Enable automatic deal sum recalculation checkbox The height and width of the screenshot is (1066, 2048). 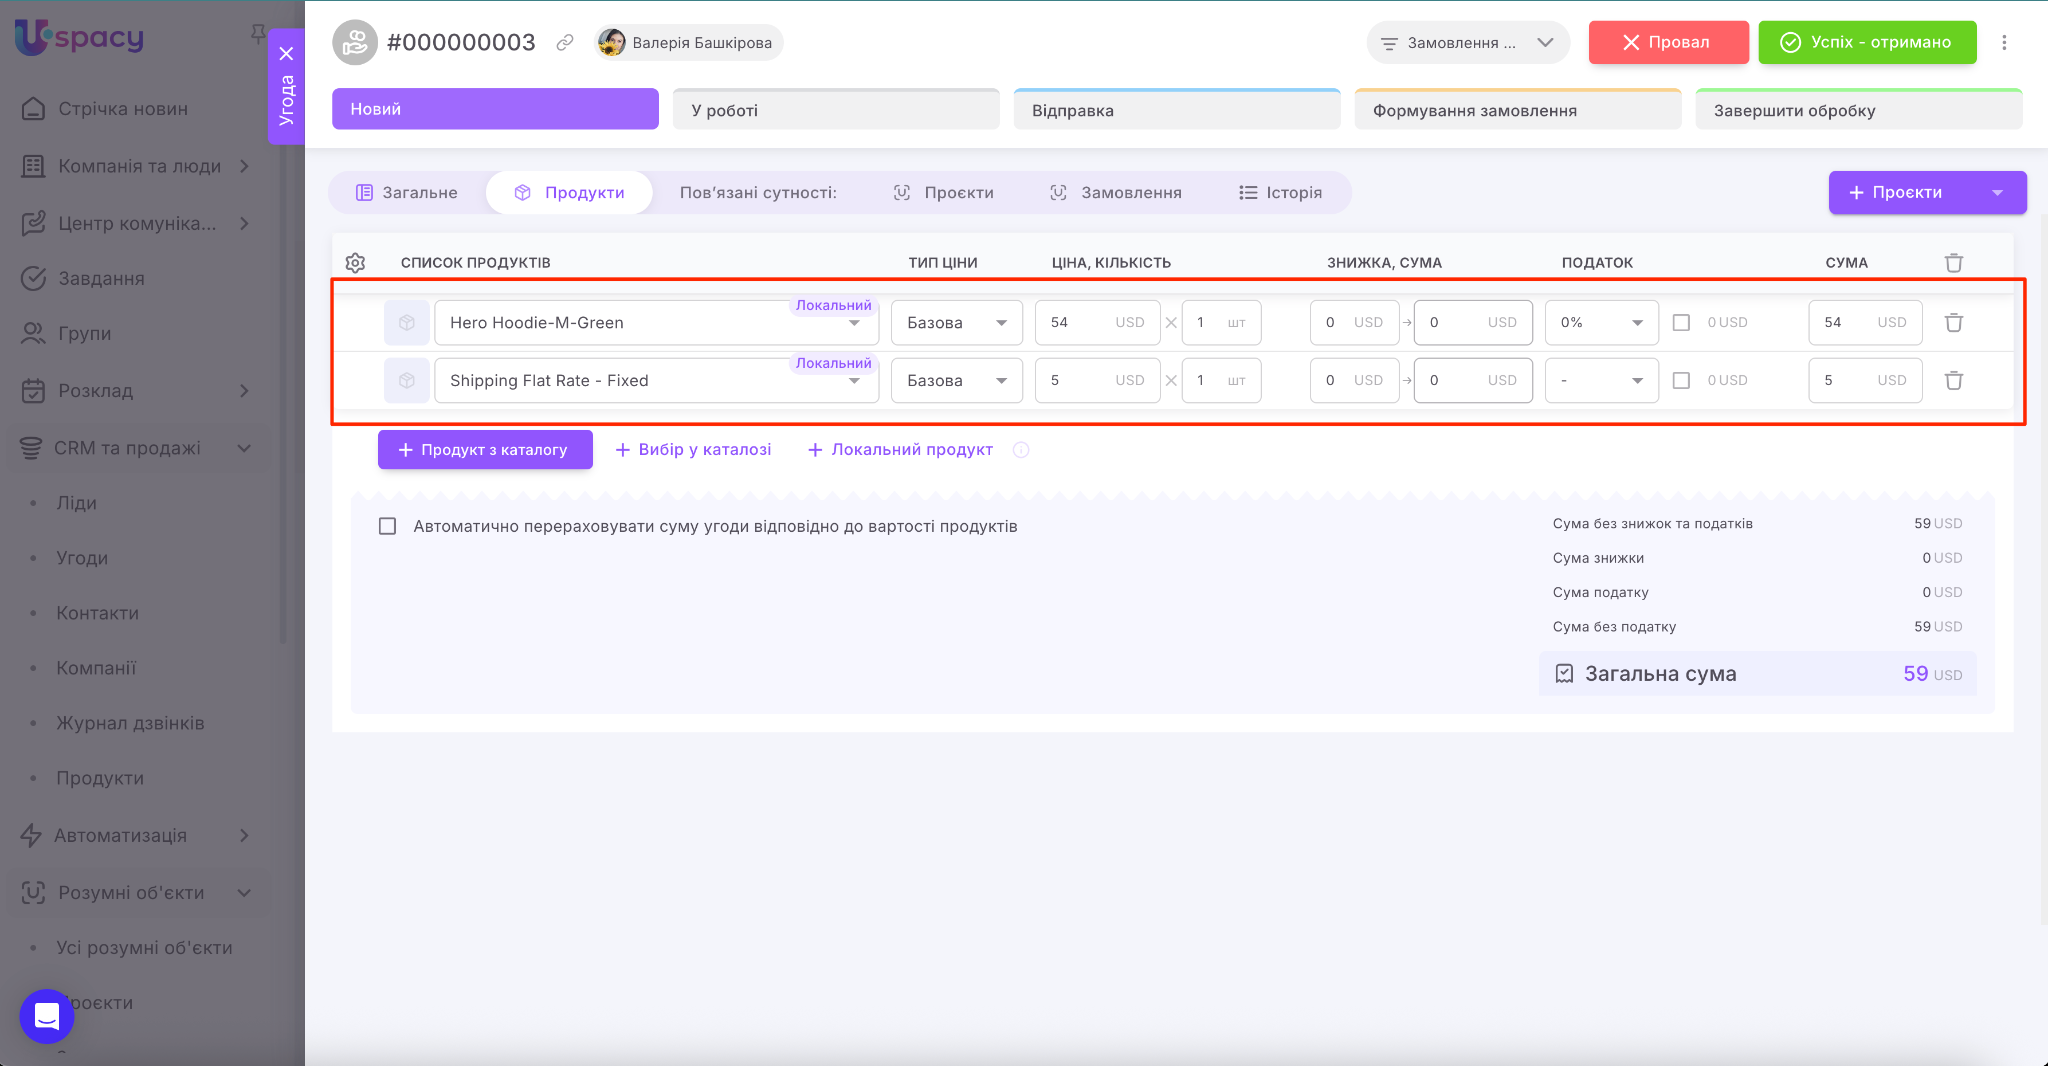click(x=388, y=527)
